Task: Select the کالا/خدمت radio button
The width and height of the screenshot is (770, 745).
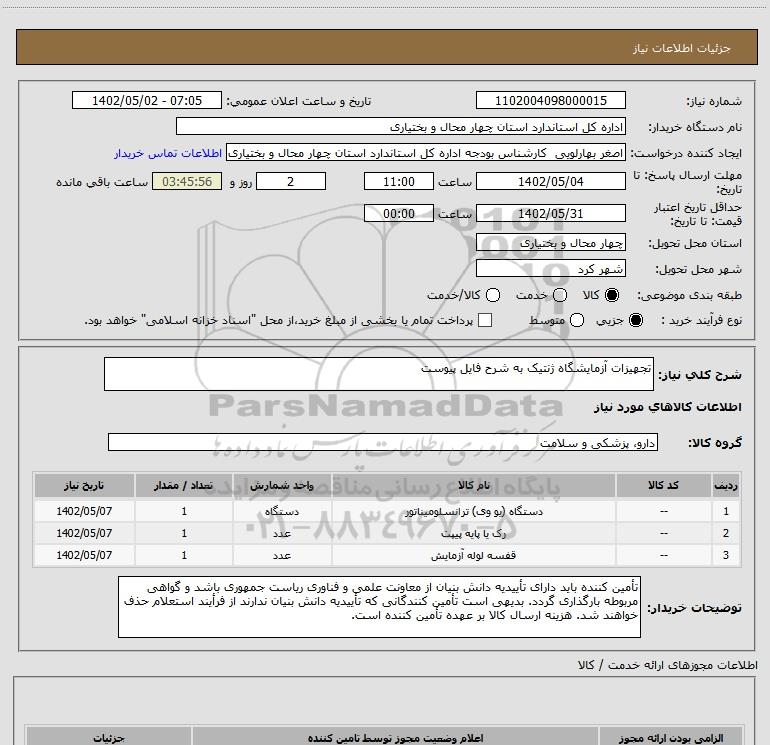Action: (x=493, y=295)
